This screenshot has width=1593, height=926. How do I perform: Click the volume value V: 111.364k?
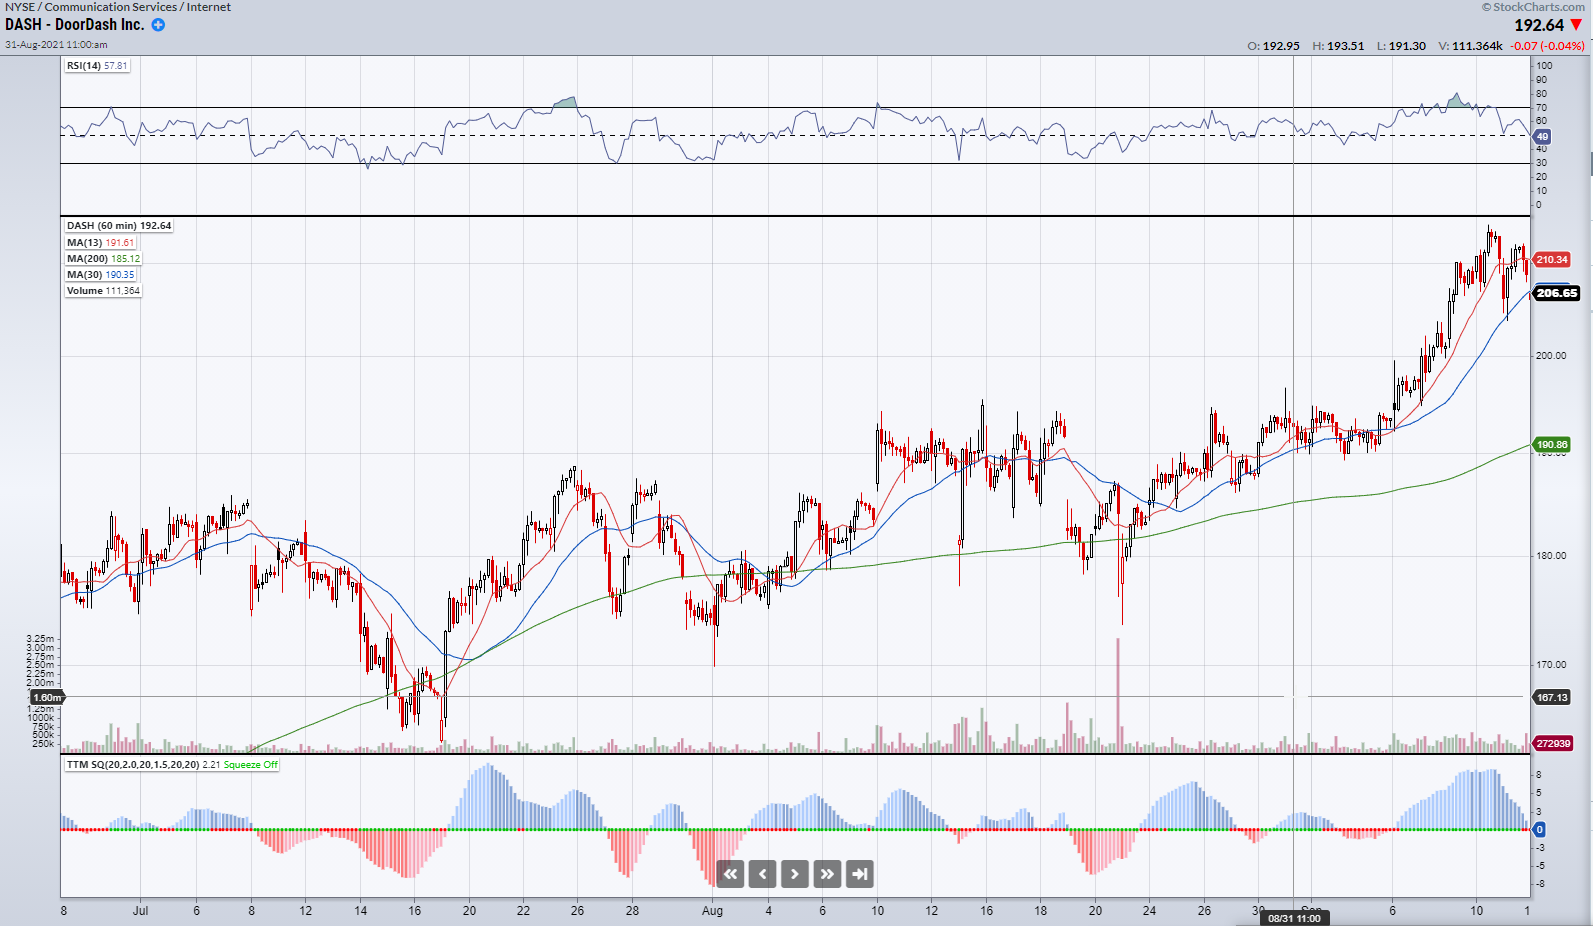(1470, 46)
